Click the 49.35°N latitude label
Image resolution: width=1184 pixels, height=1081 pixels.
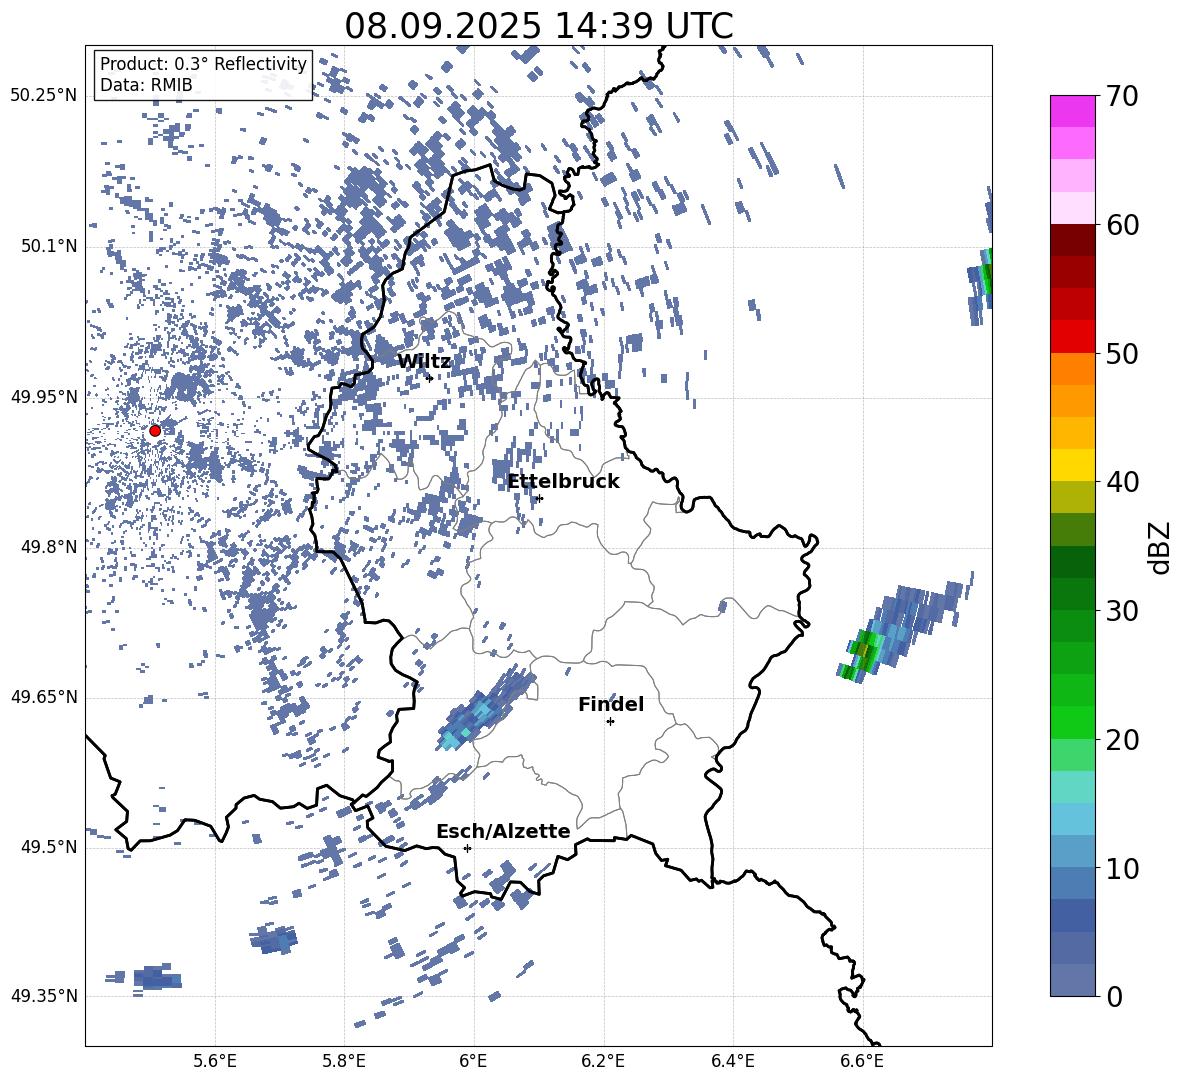pos(44,996)
